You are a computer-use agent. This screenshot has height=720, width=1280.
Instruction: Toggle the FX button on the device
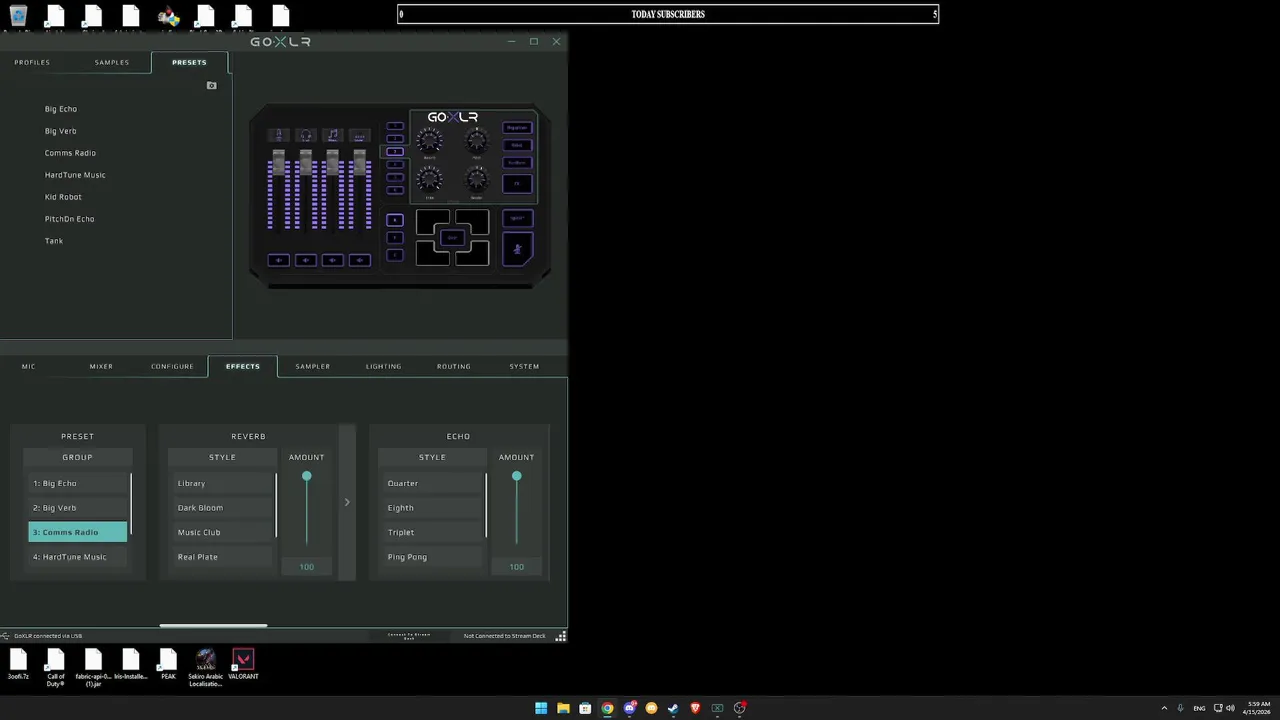(x=518, y=184)
